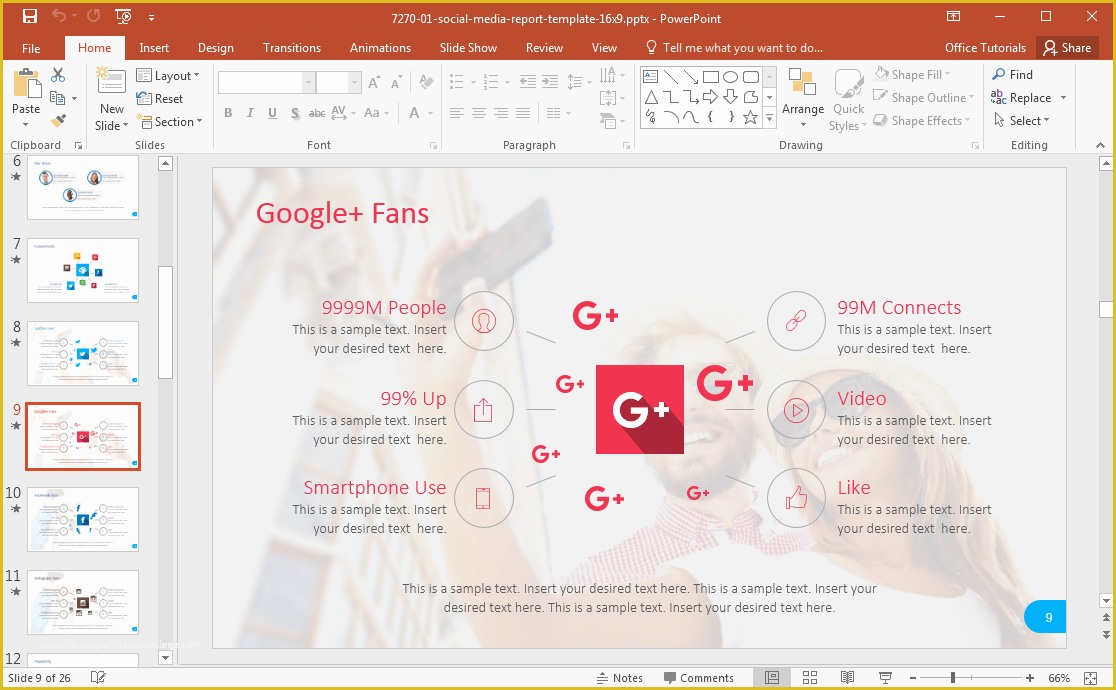The width and height of the screenshot is (1116, 690).
Task: Start Slide Show from status bar icon
Action: click(885, 677)
